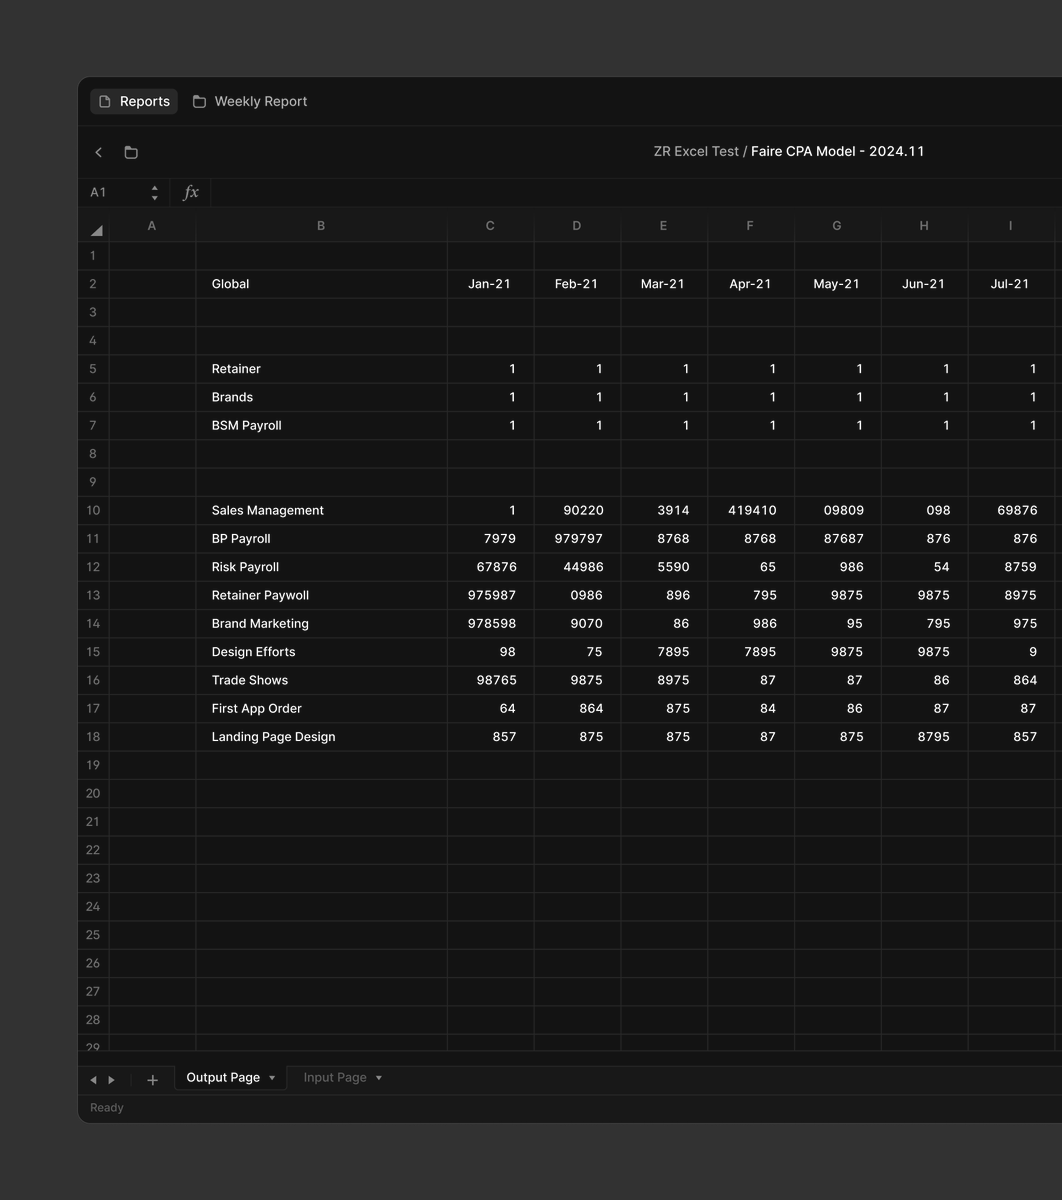
Task: Click cell with value 5590
Action: point(663,567)
